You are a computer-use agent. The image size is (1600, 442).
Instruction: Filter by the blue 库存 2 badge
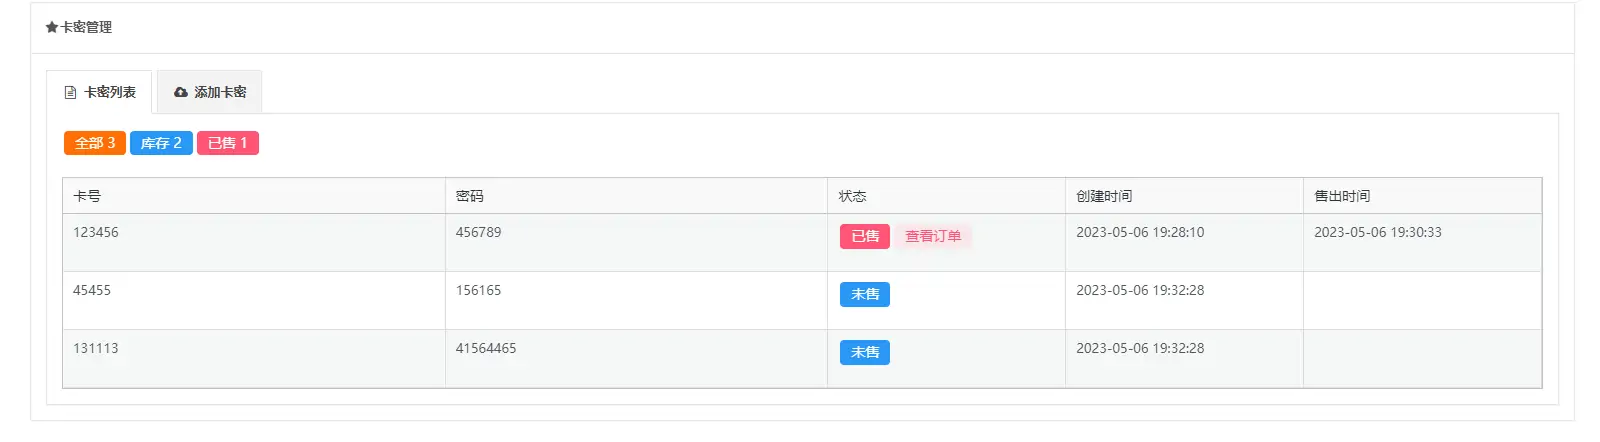pos(161,143)
